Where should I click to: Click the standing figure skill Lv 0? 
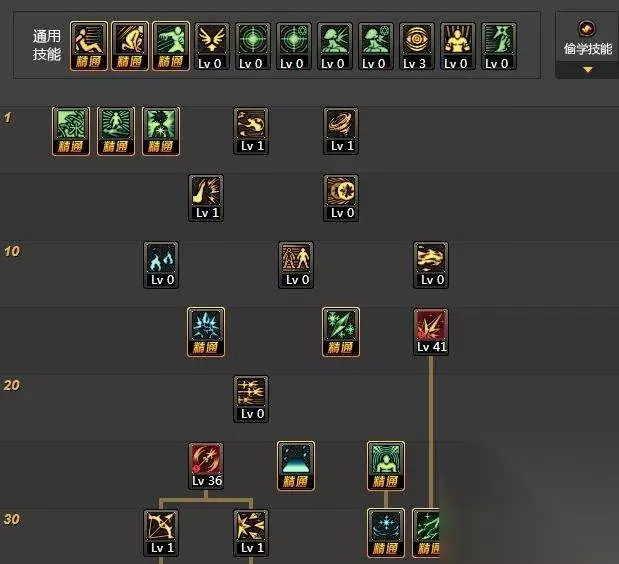(x=296, y=265)
